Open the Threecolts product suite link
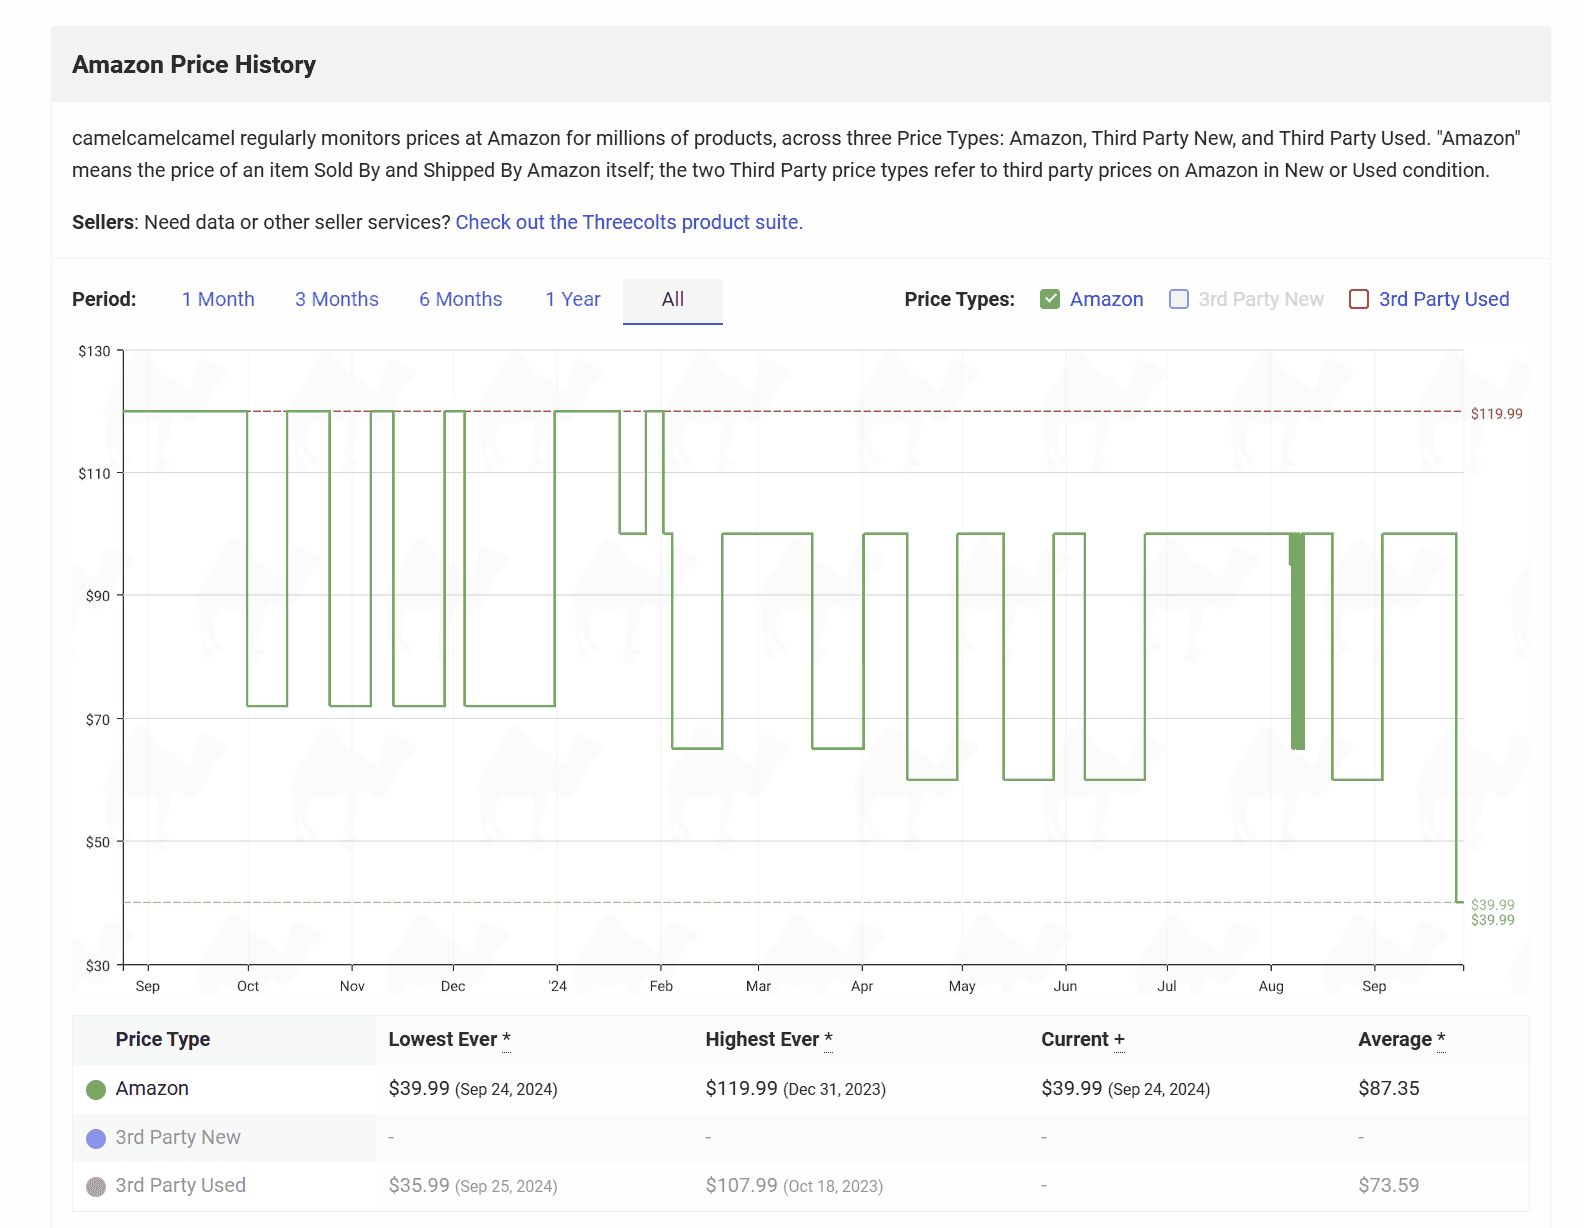The height and width of the screenshot is (1228, 1584). [x=629, y=222]
